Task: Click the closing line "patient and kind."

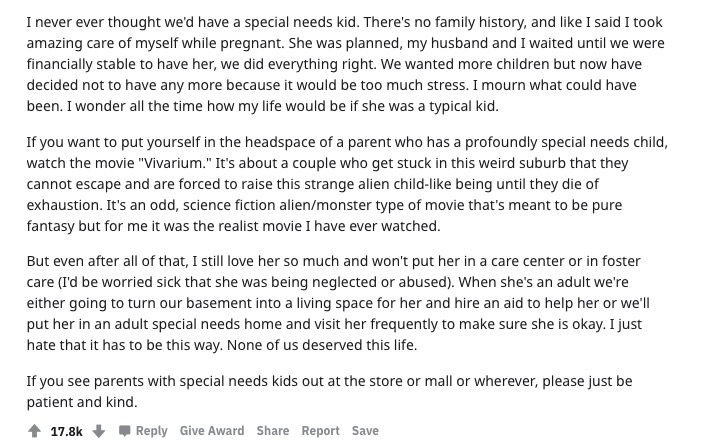Action: click(82, 402)
